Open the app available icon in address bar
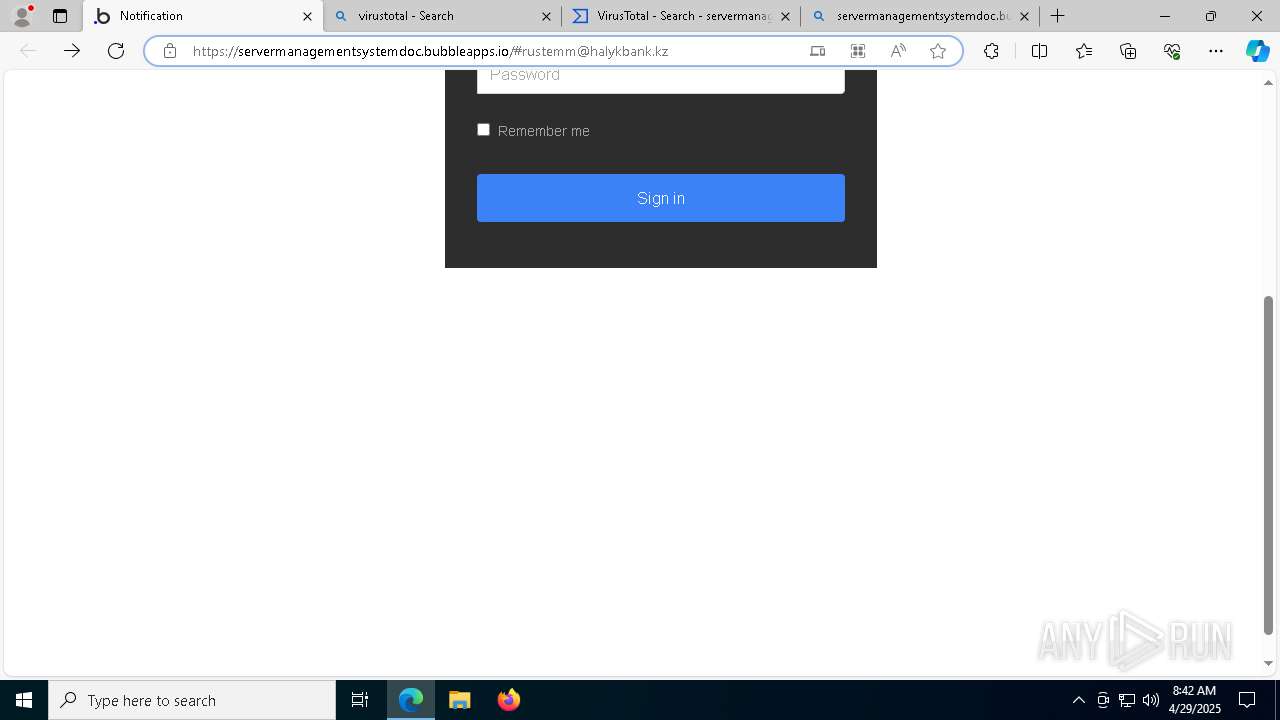The image size is (1280, 720). [x=817, y=51]
